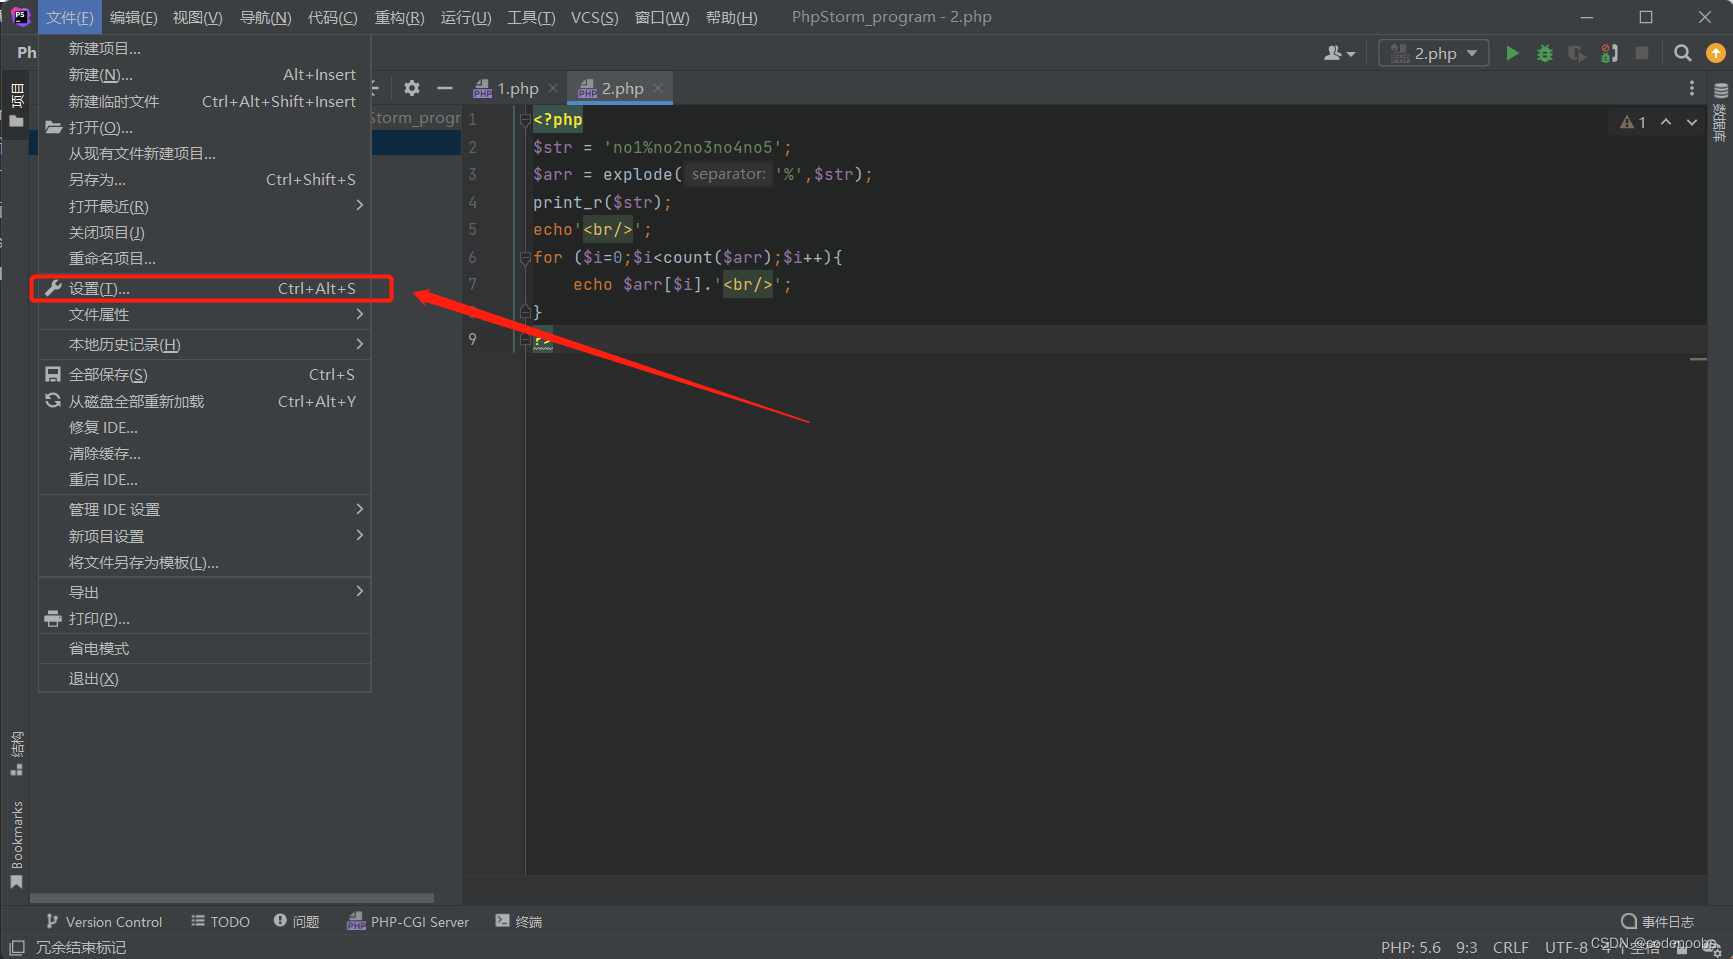Screen dimensions: 1733x959
Task: Click the green Run button
Action: (1512, 53)
